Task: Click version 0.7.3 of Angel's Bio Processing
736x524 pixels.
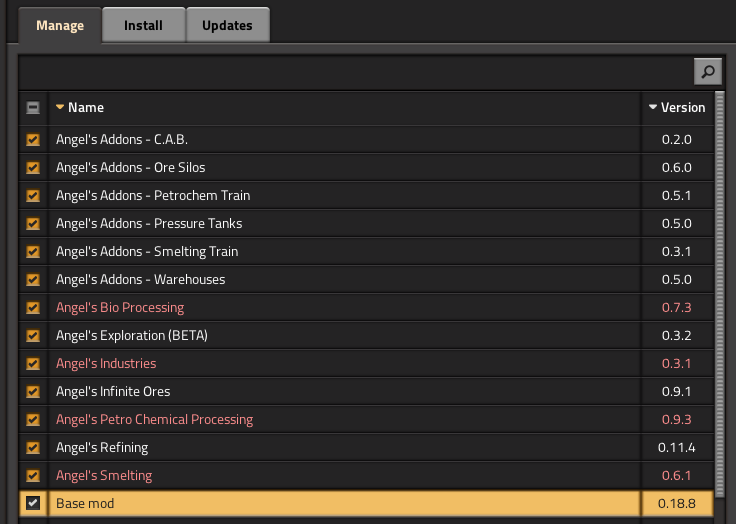Action: [676, 308]
